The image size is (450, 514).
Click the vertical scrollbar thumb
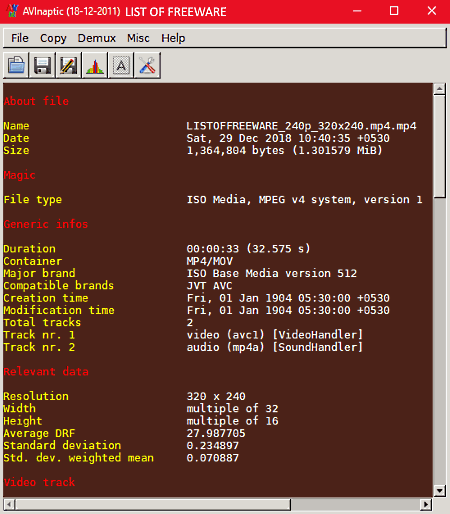click(x=439, y=147)
